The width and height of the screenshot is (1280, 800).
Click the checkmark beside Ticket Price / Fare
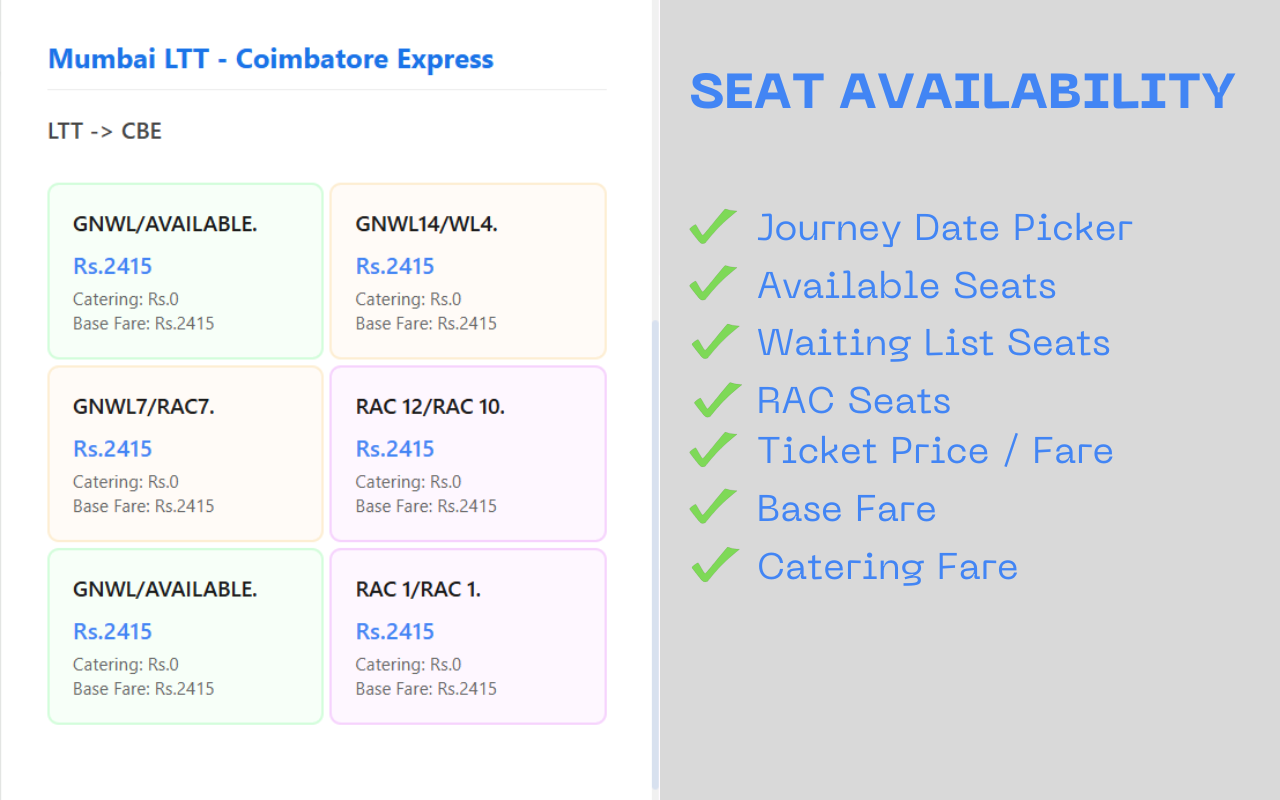tap(713, 450)
